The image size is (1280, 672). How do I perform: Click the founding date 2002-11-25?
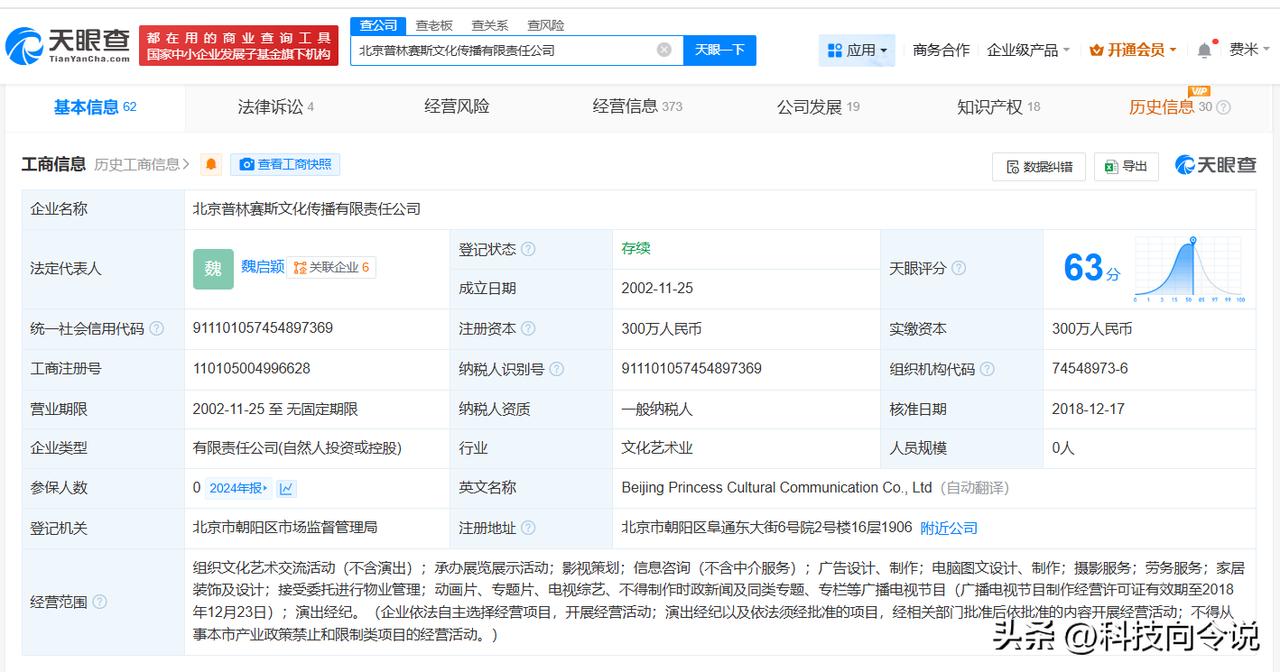pos(657,288)
